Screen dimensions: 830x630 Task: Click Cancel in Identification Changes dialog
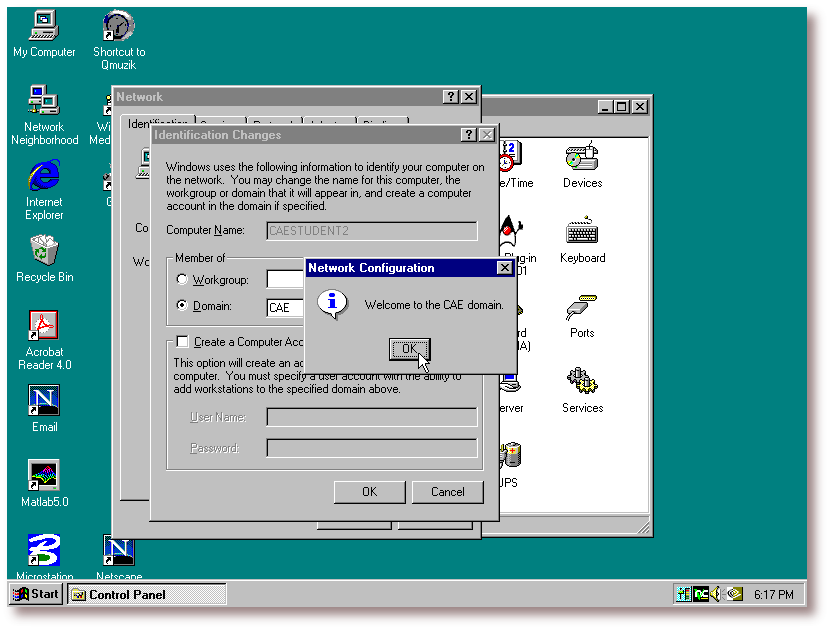point(448,492)
